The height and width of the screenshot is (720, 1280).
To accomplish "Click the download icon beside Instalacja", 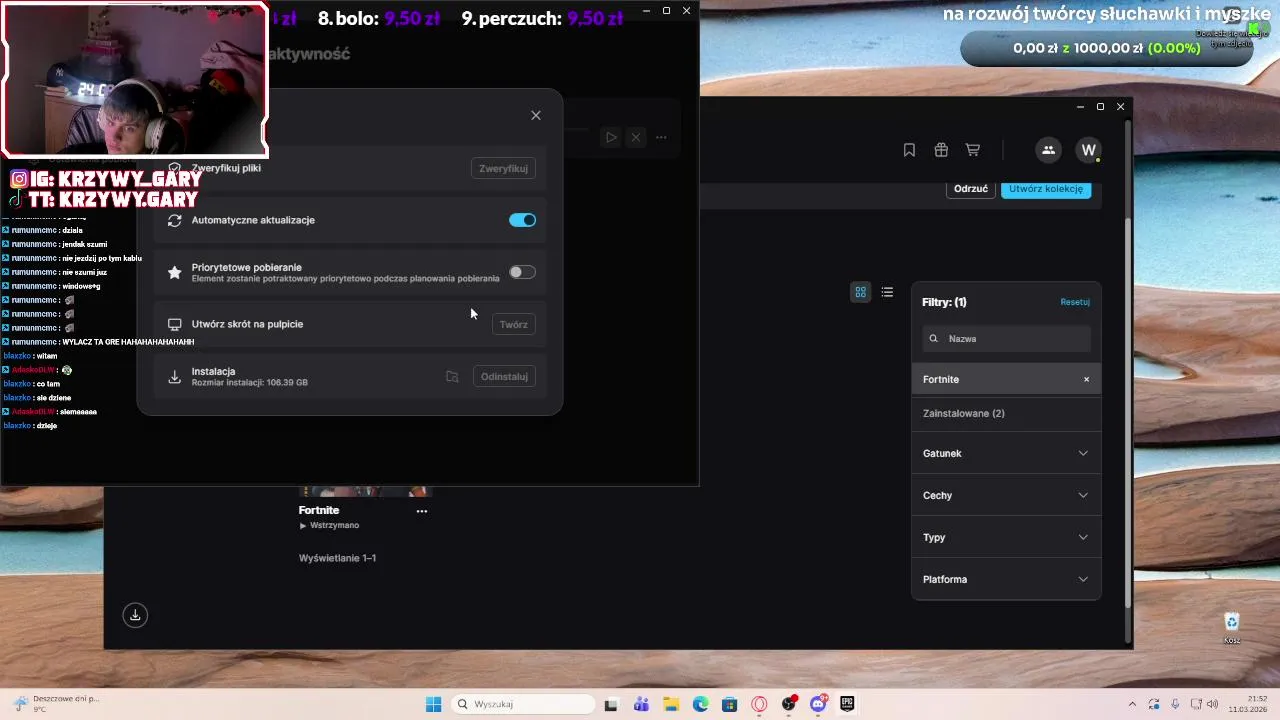I will pyautogui.click(x=174, y=376).
